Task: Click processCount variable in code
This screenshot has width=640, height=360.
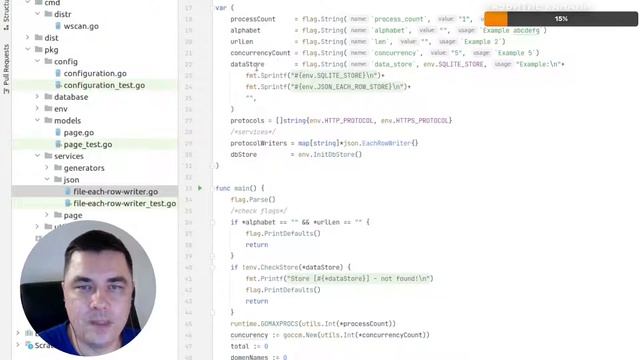Action: (253, 19)
